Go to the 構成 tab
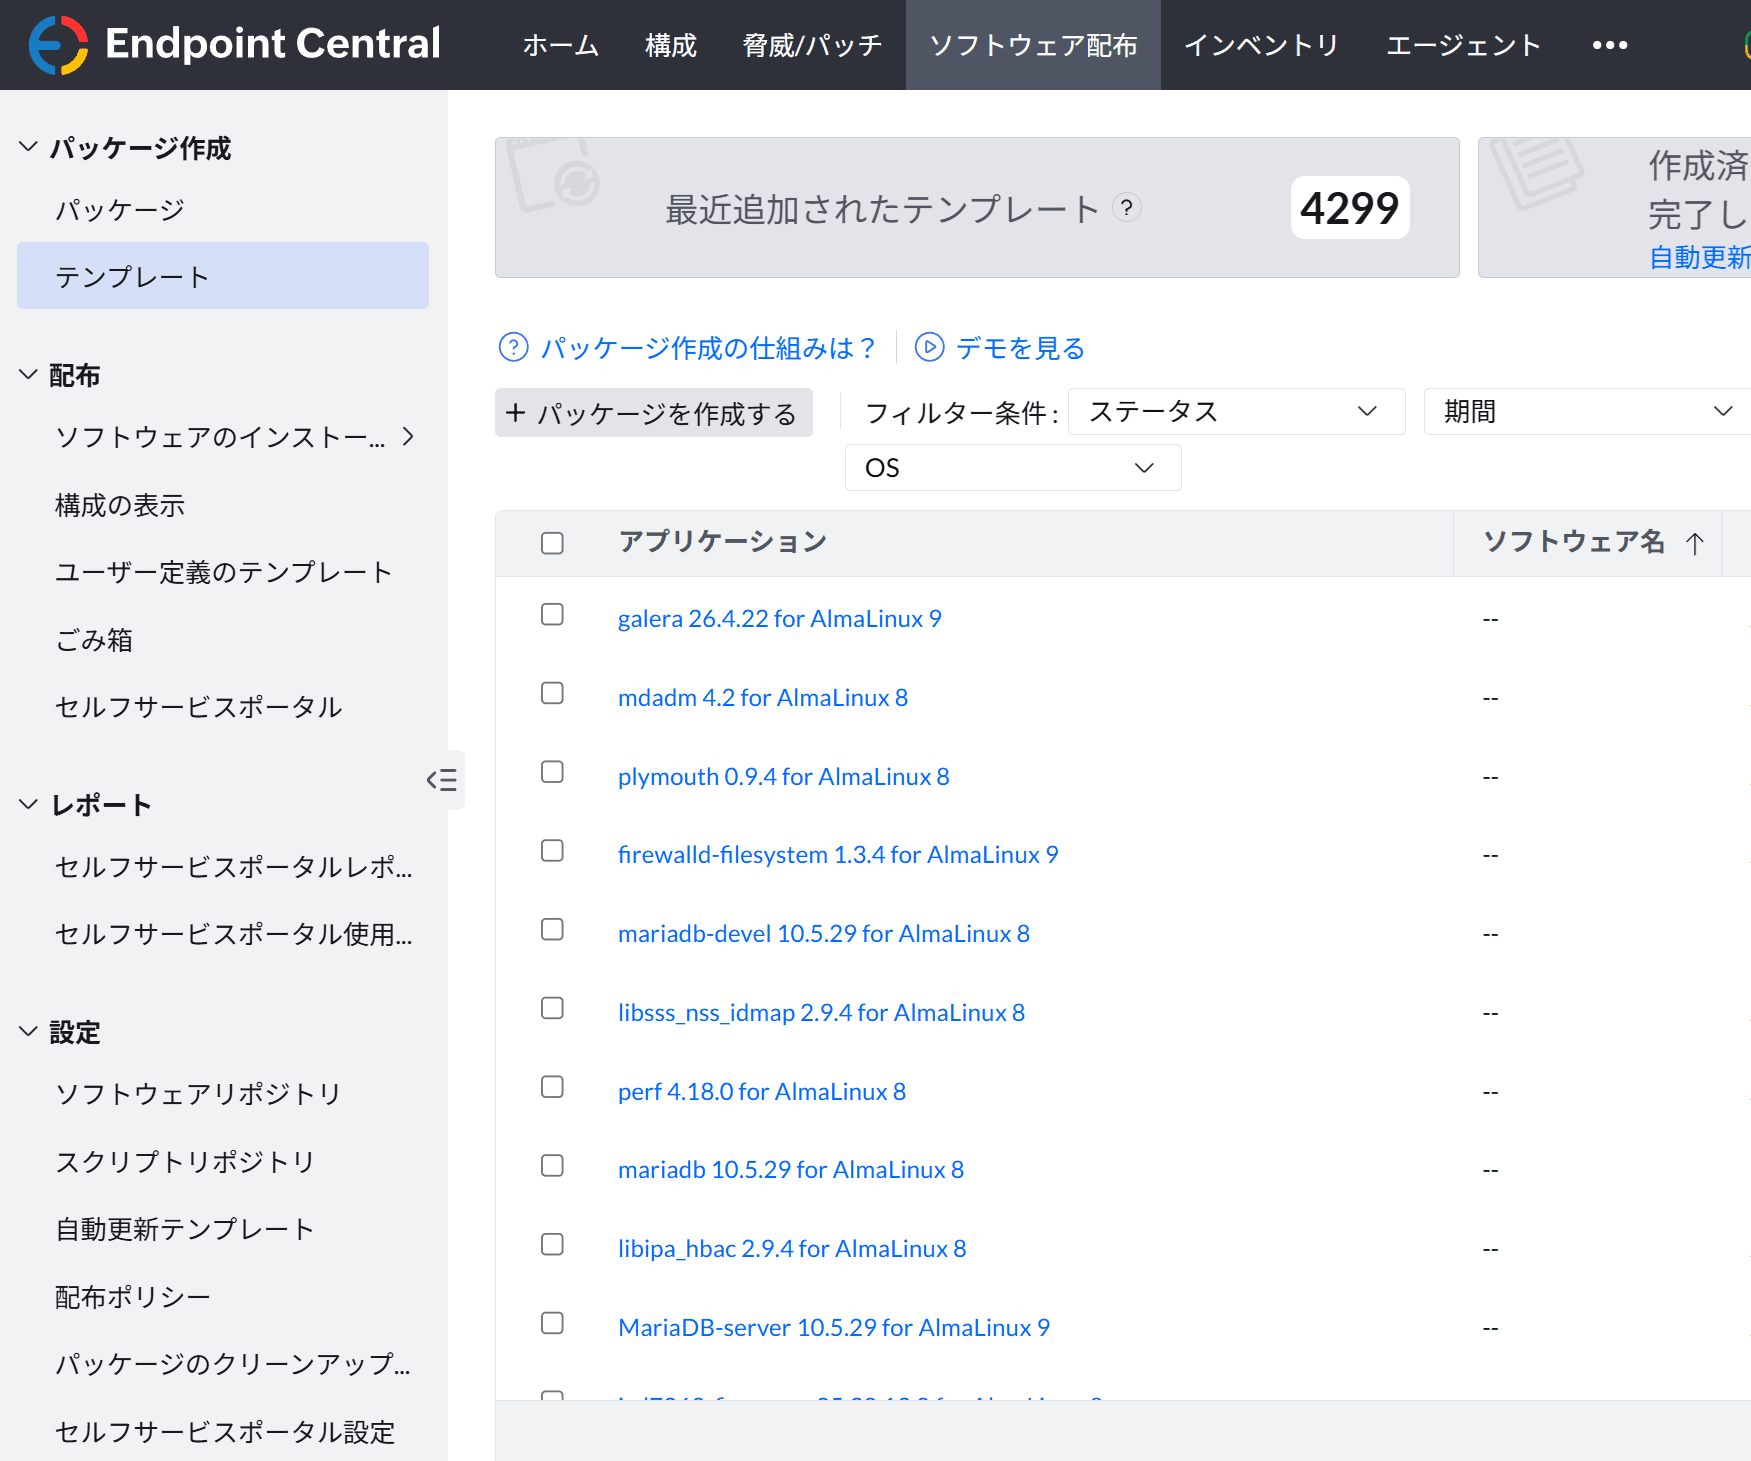Image resolution: width=1751 pixels, height=1461 pixels. coord(670,45)
